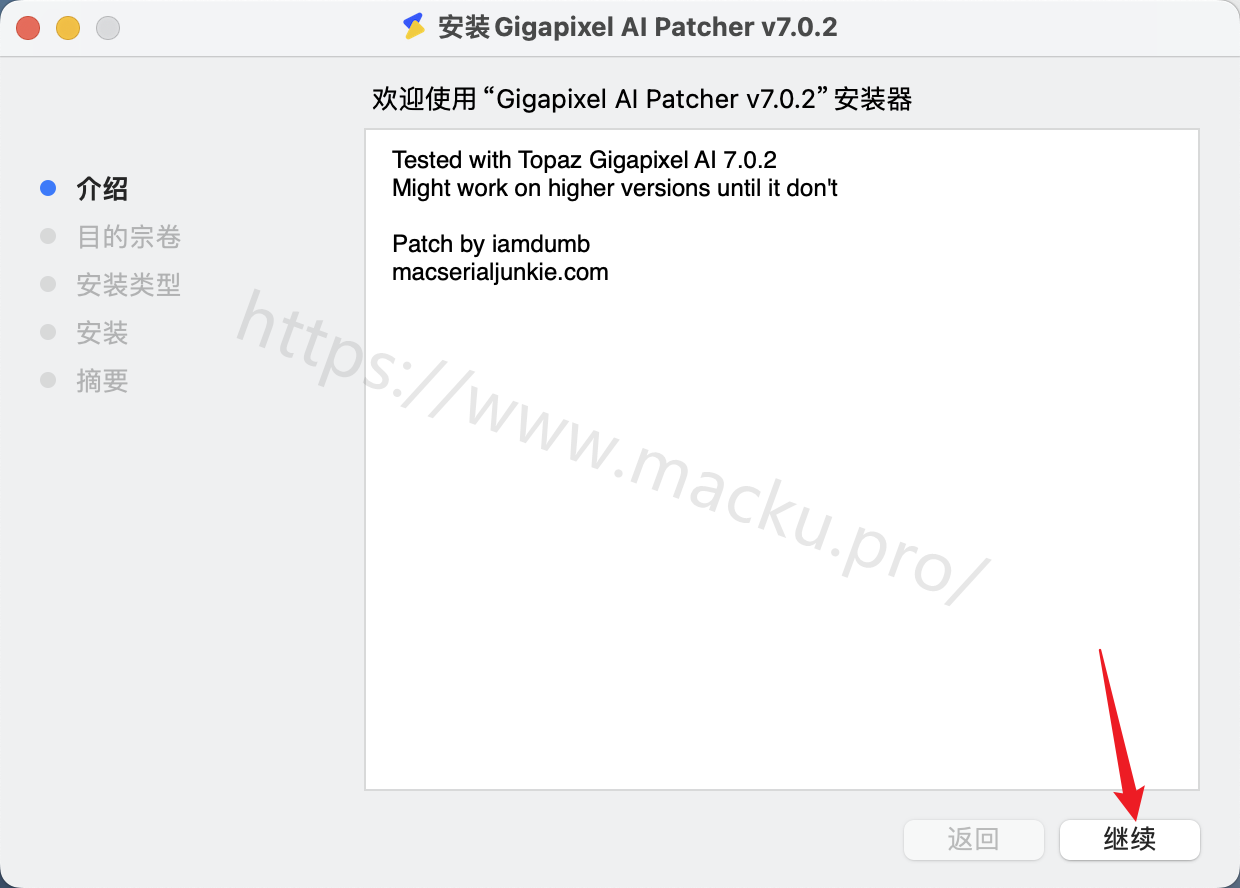Click the gray zoom window button
The height and width of the screenshot is (888, 1240).
[108, 28]
